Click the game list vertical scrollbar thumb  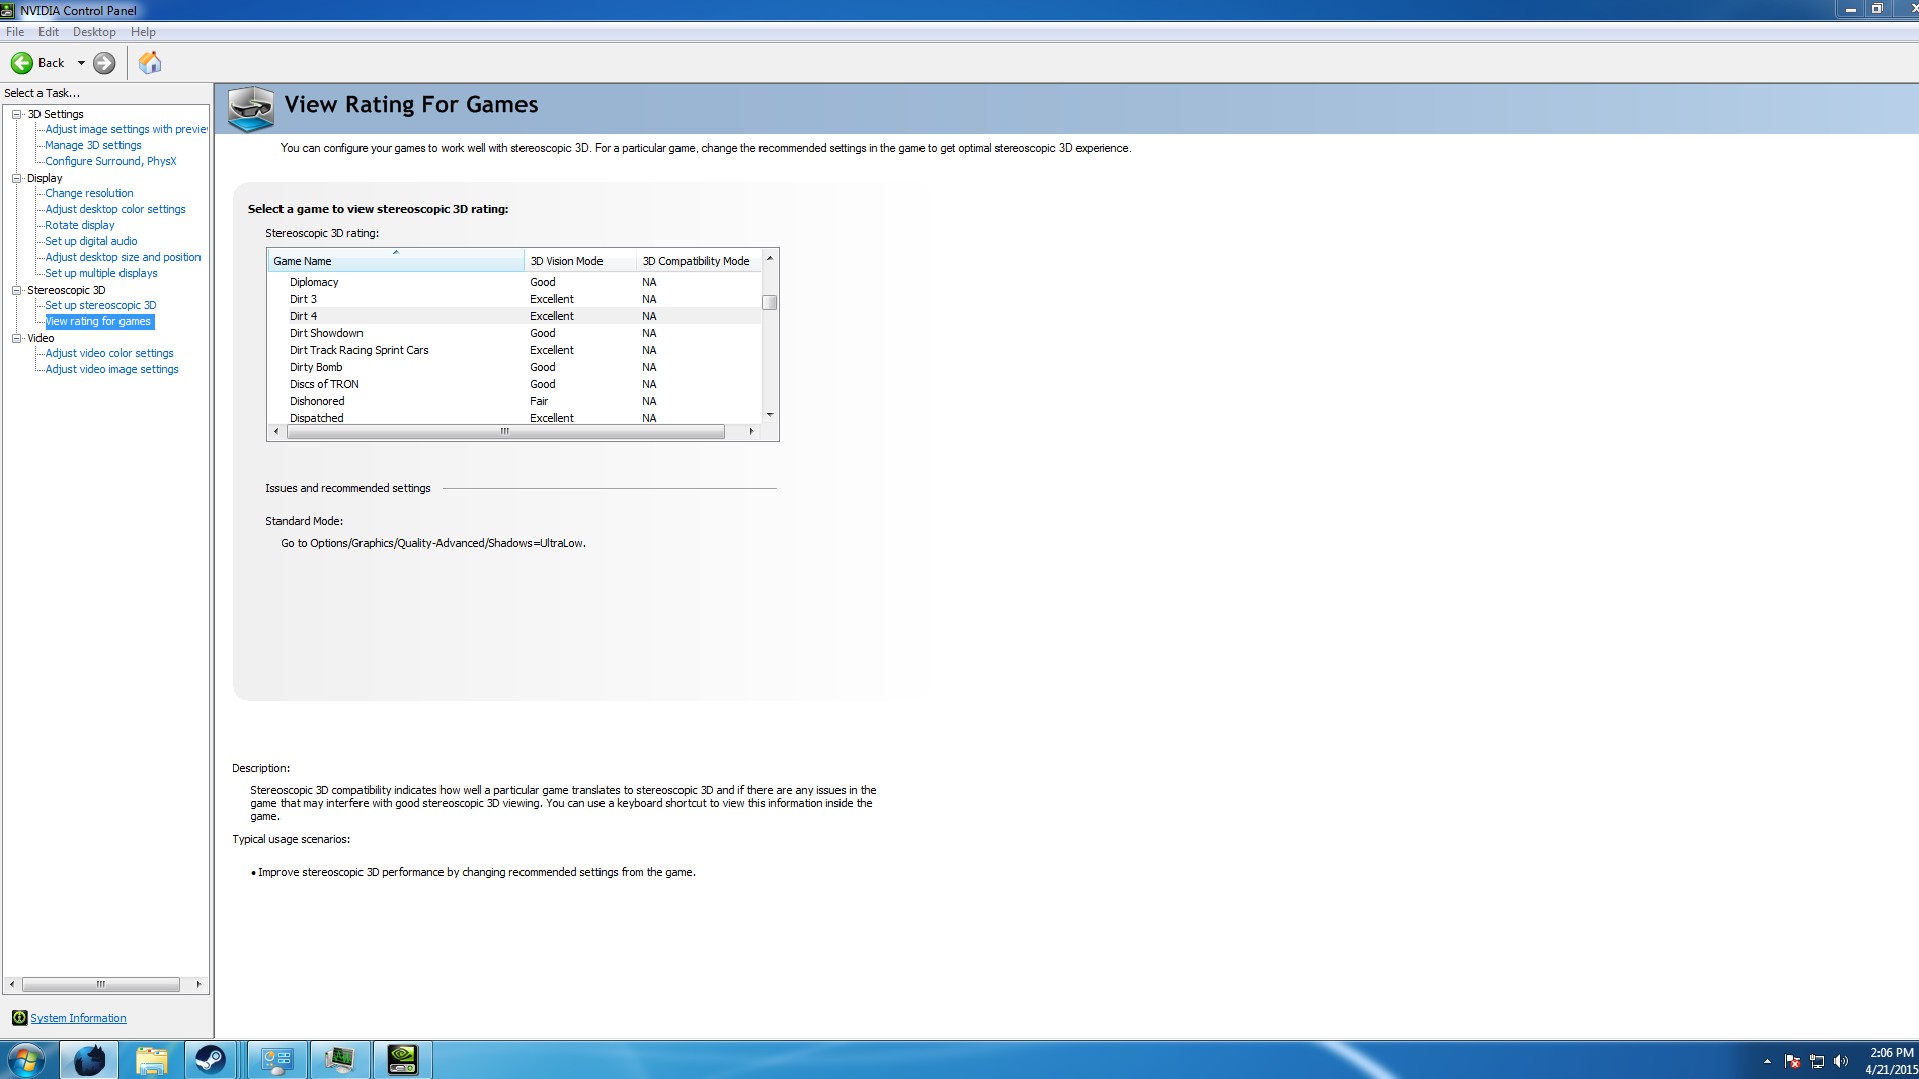(769, 302)
